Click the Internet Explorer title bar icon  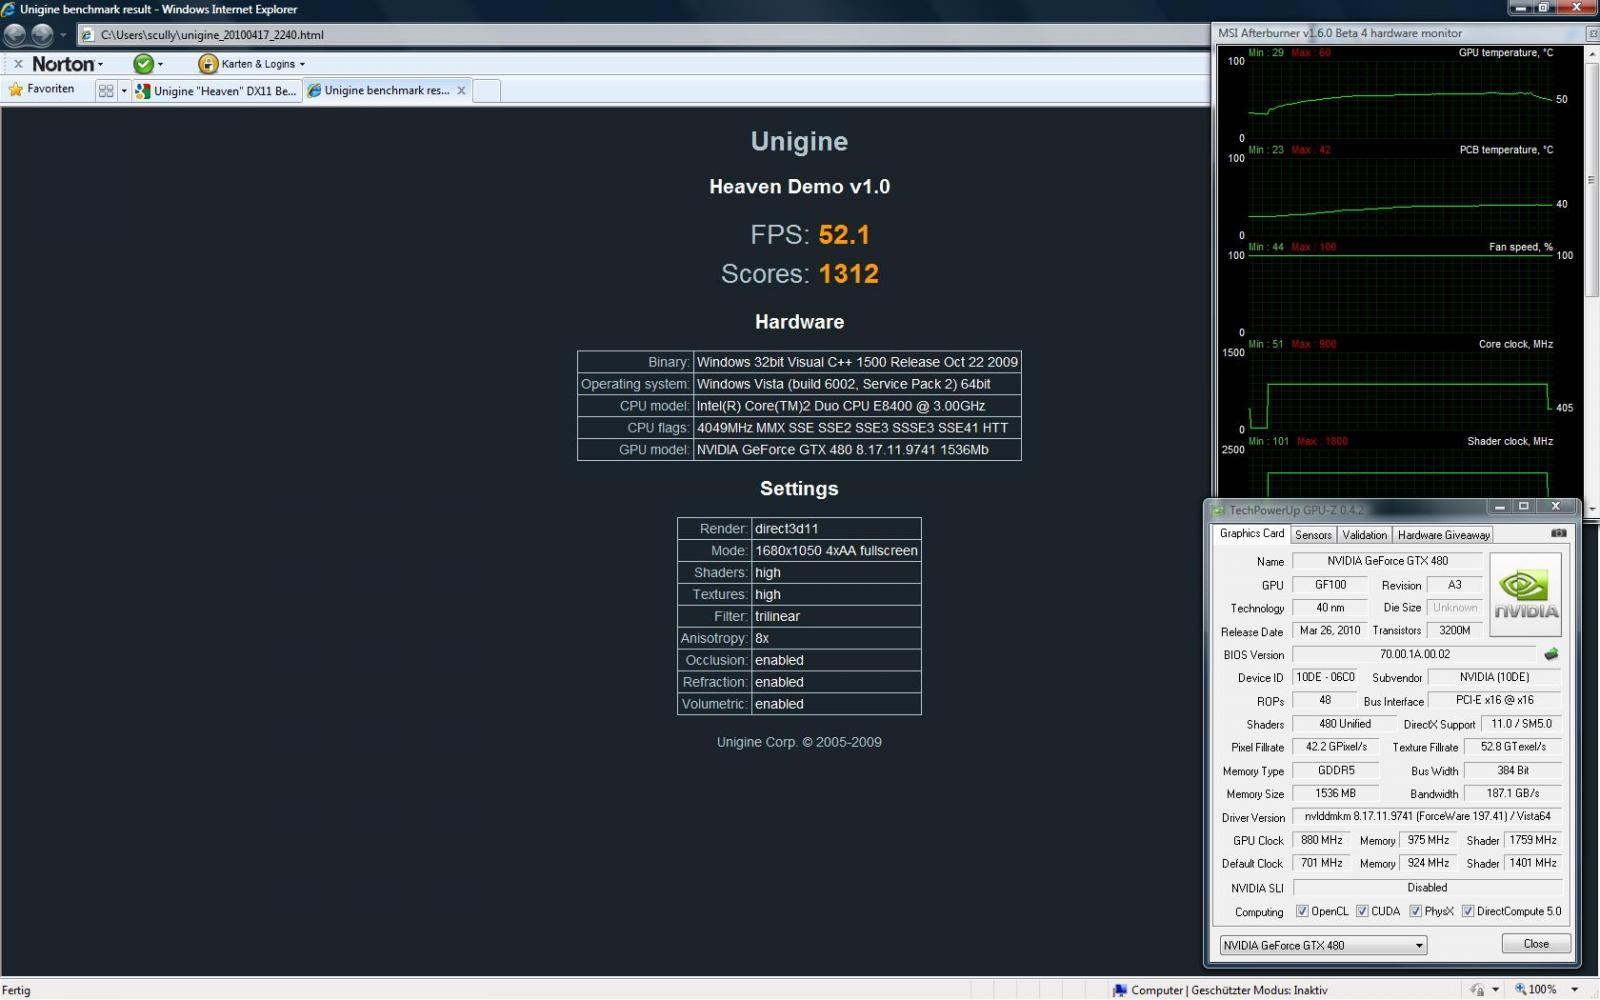click(x=8, y=9)
